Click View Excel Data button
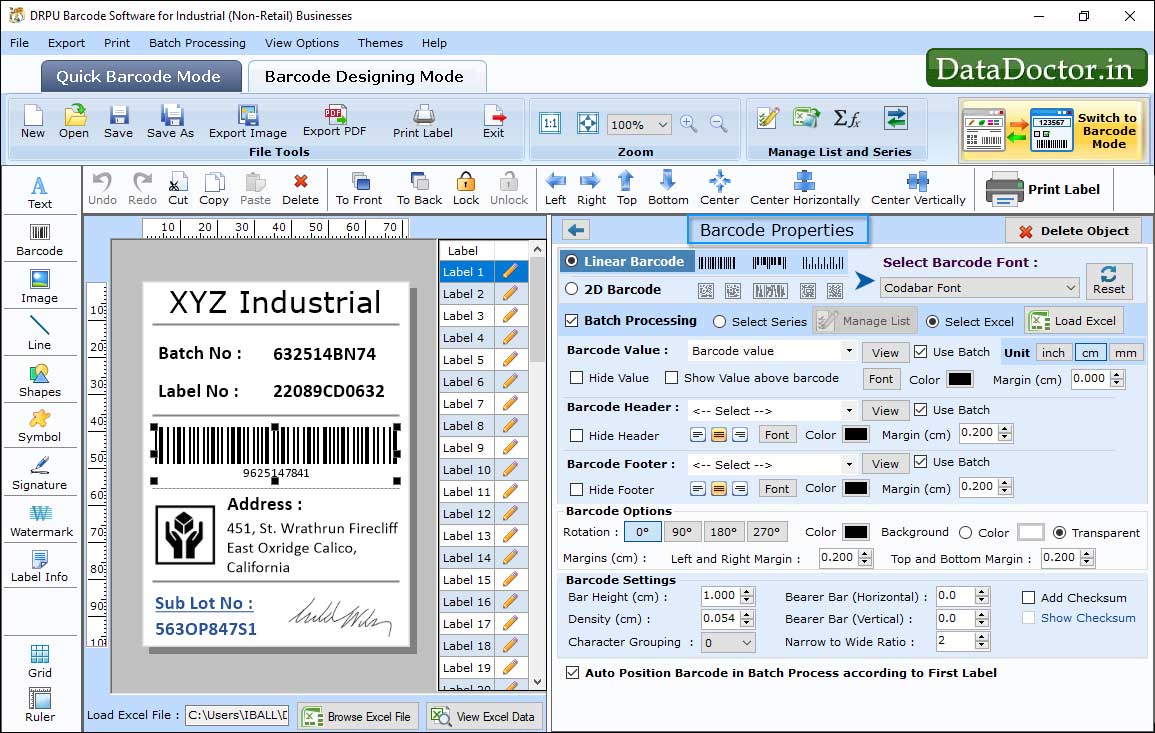The height and width of the screenshot is (733, 1155). coord(484,716)
